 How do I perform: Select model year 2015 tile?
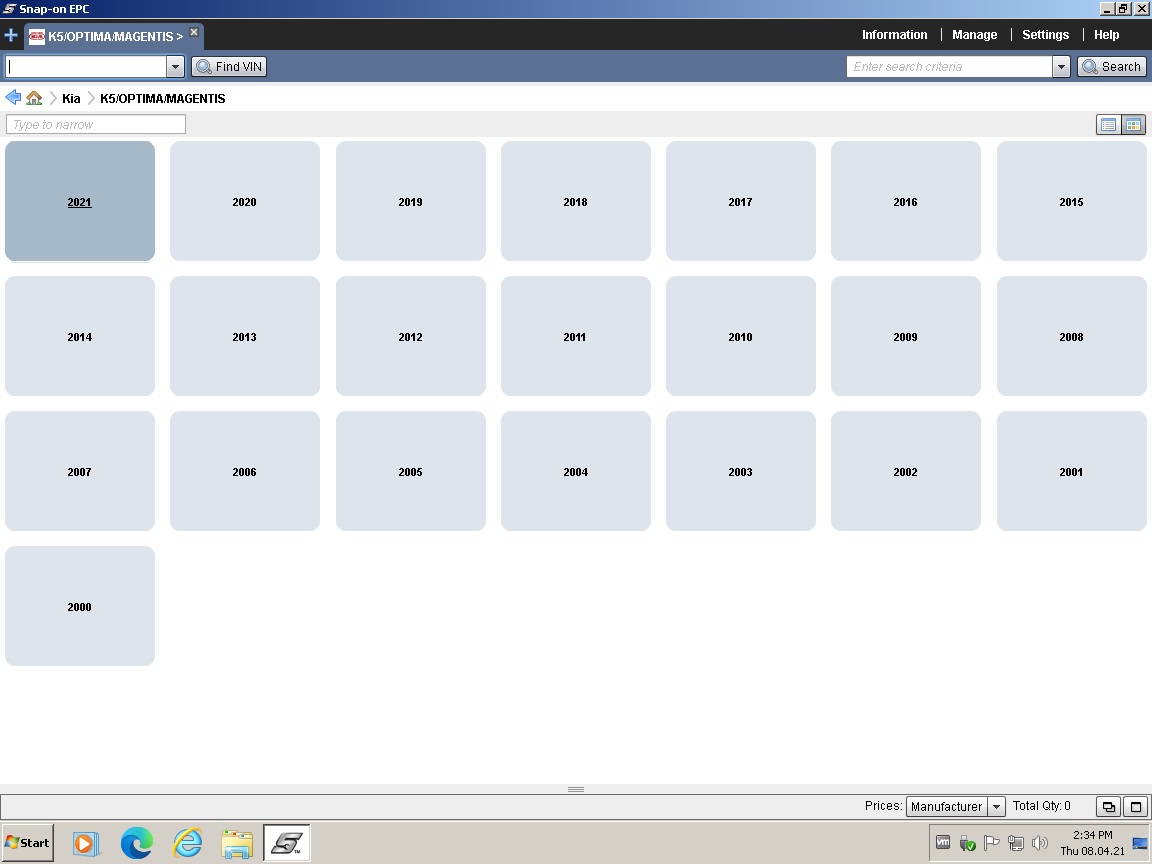pos(1071,201)
